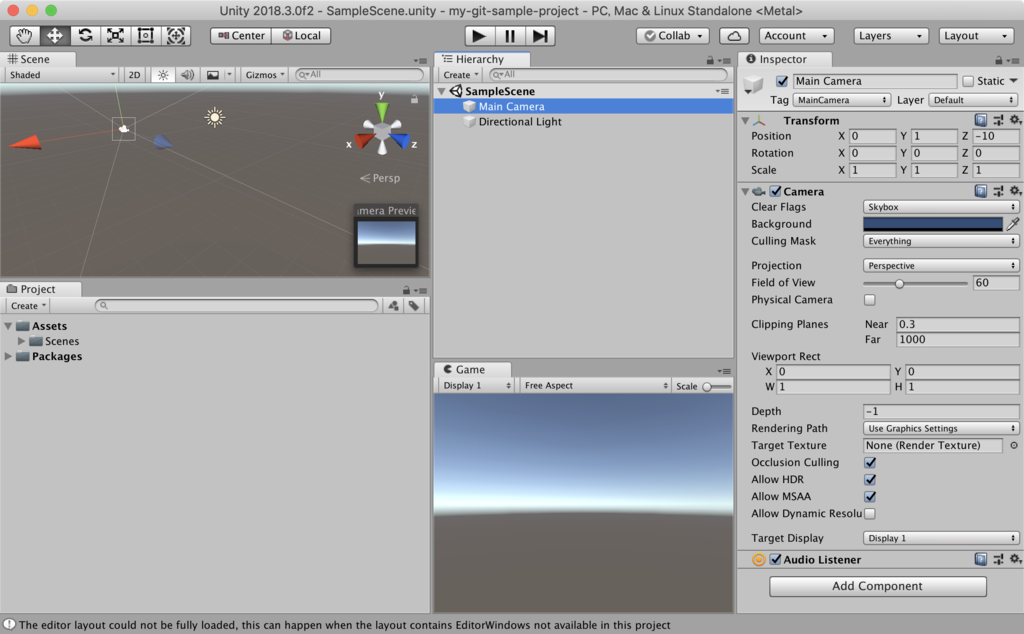Open the Layer Default dropdown
This screenshot has width=1024, height=634.
(973, 100)
